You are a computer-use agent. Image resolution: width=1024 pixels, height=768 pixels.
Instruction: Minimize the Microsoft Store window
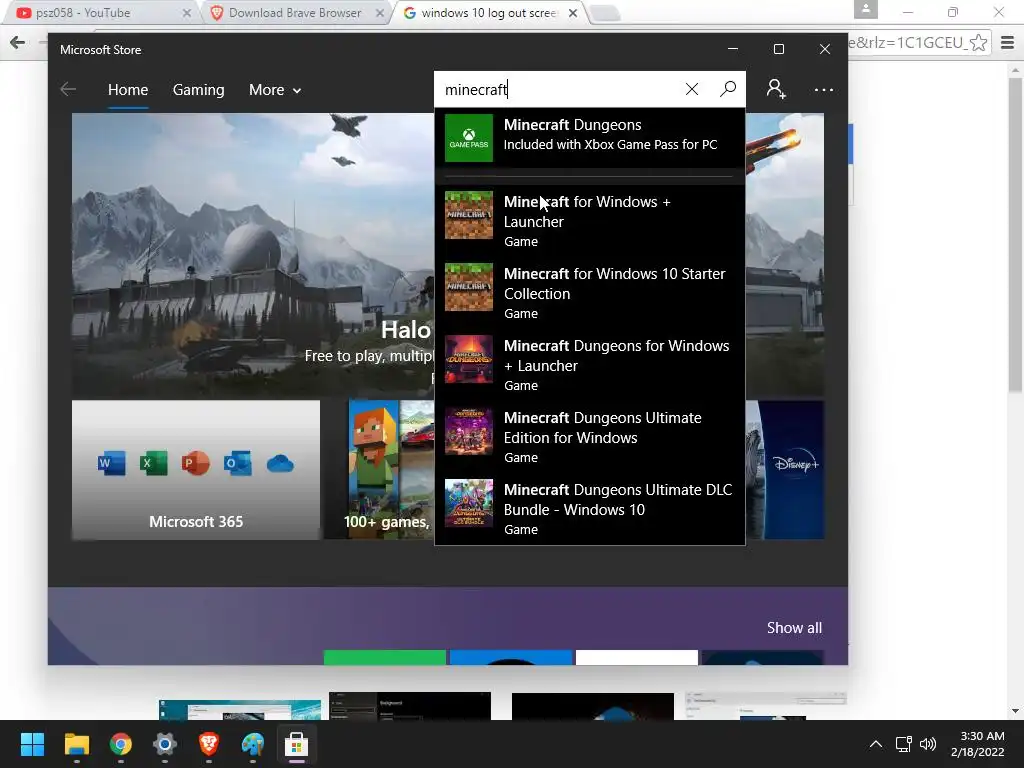733,49
